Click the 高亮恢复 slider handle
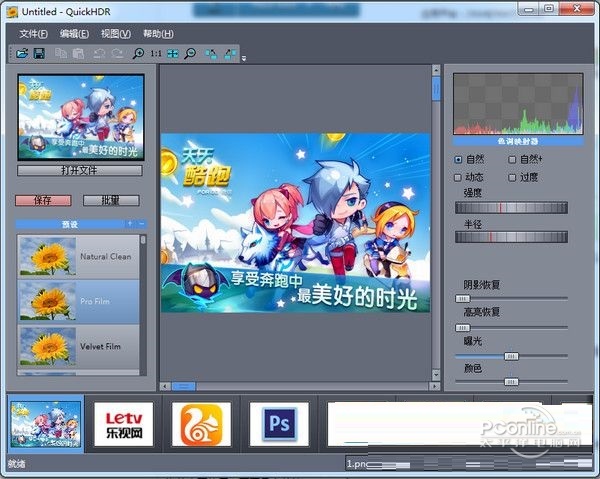600x479 pixels. point(463,328)
